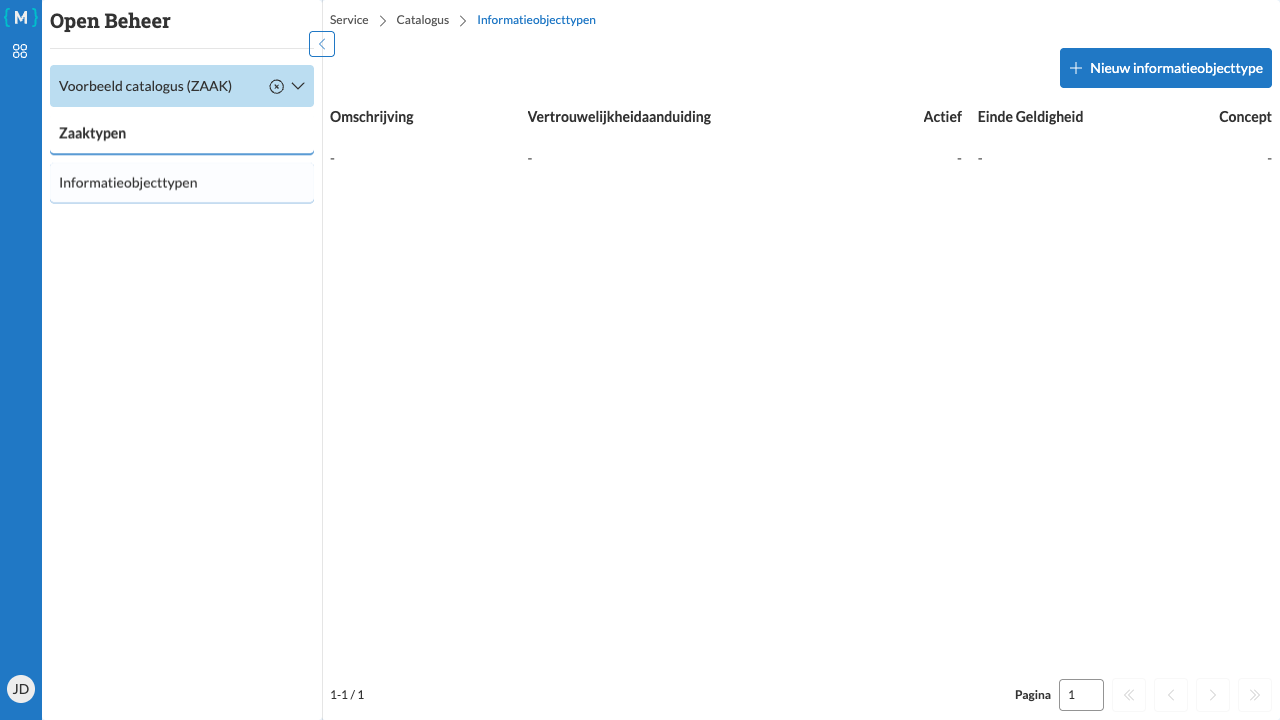Go to the Catalogus breadcrumb
The image size is (1280, 720).
click(x=423, y=20)
